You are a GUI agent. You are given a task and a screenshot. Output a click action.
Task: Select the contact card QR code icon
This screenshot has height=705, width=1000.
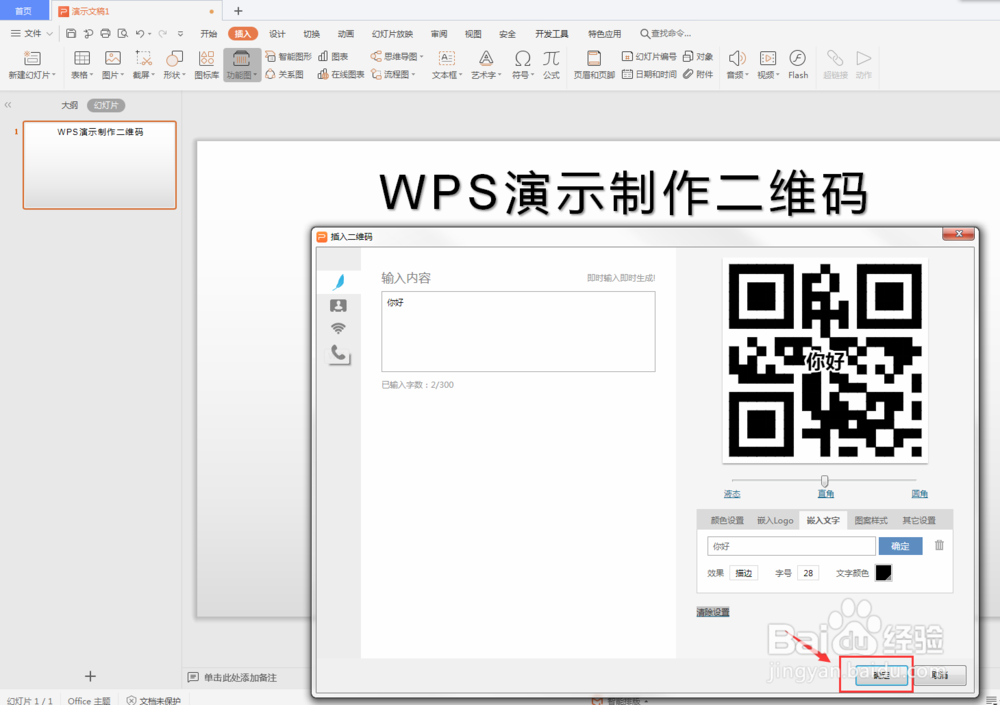point(340,306)
